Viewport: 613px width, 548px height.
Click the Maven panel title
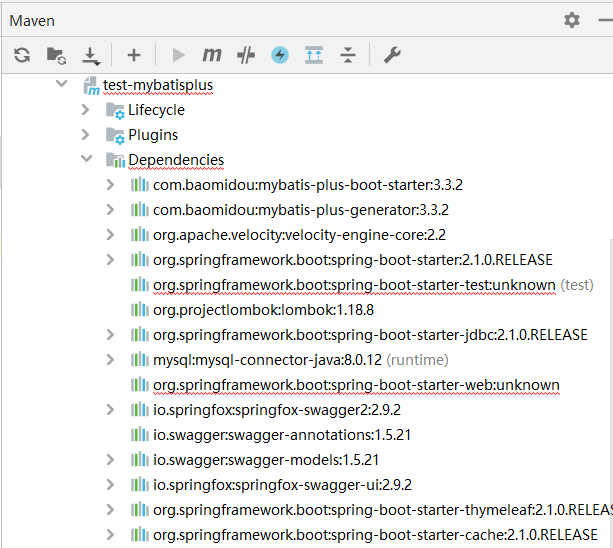coord(32,21)
